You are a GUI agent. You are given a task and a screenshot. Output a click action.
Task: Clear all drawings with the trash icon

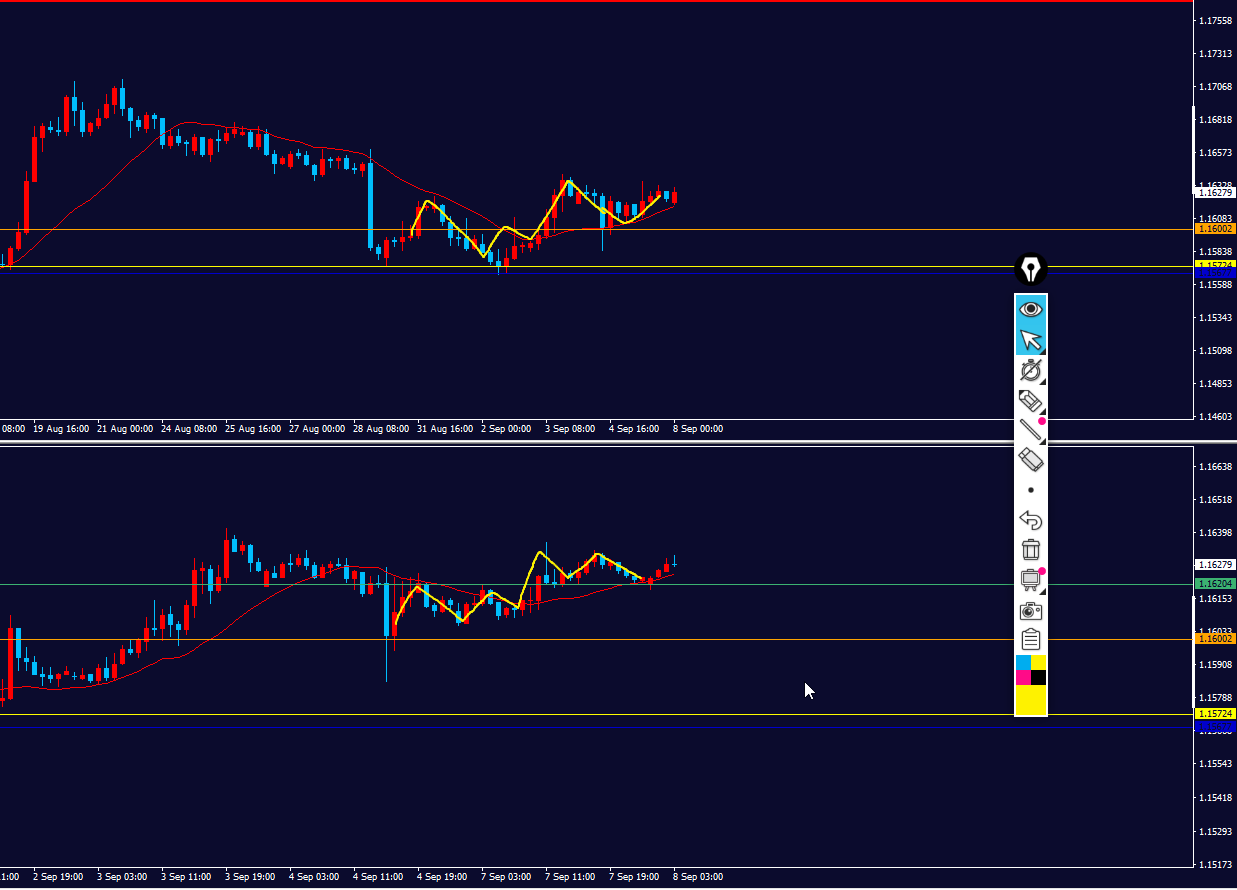[1031, 549]
